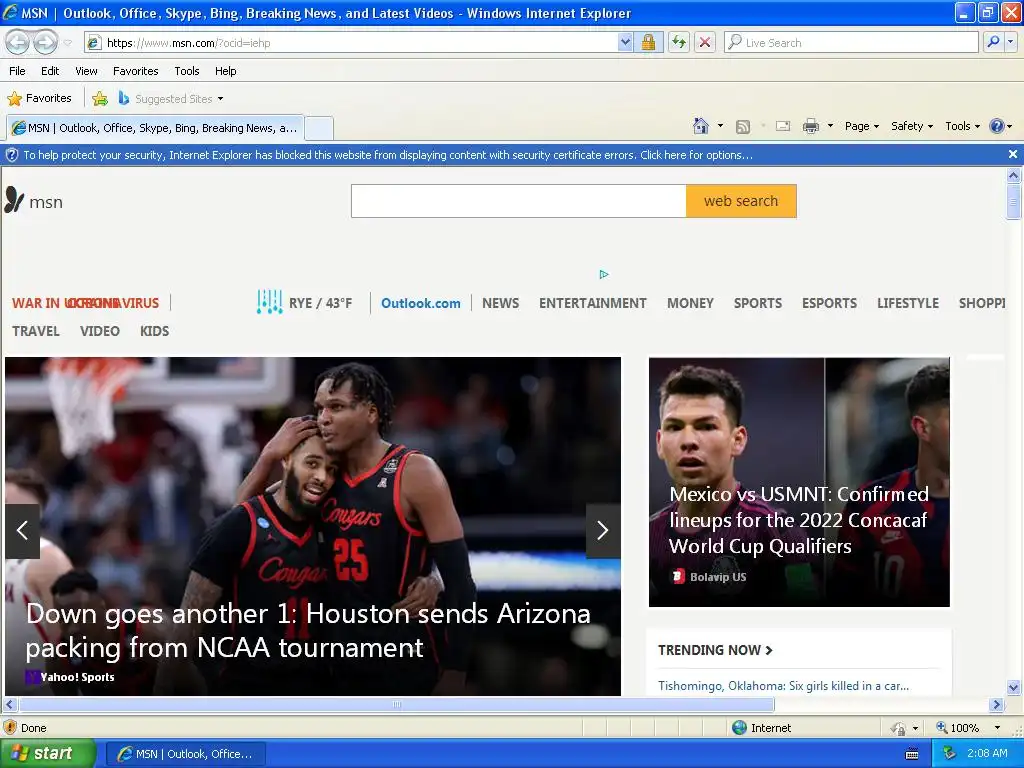Screen dimensions: 1024x768
Task: Open the ESPORTS section
Action: pyautogui.click(x=829, y=303)
